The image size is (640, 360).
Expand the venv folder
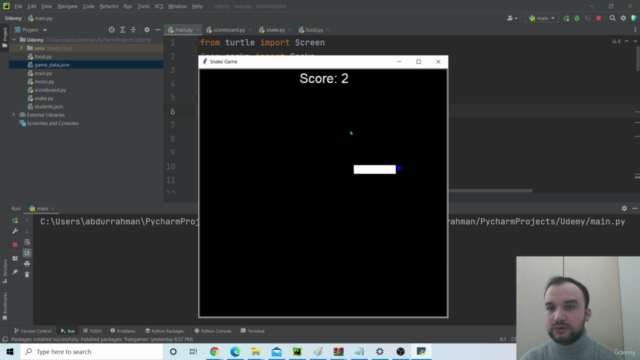21,48
